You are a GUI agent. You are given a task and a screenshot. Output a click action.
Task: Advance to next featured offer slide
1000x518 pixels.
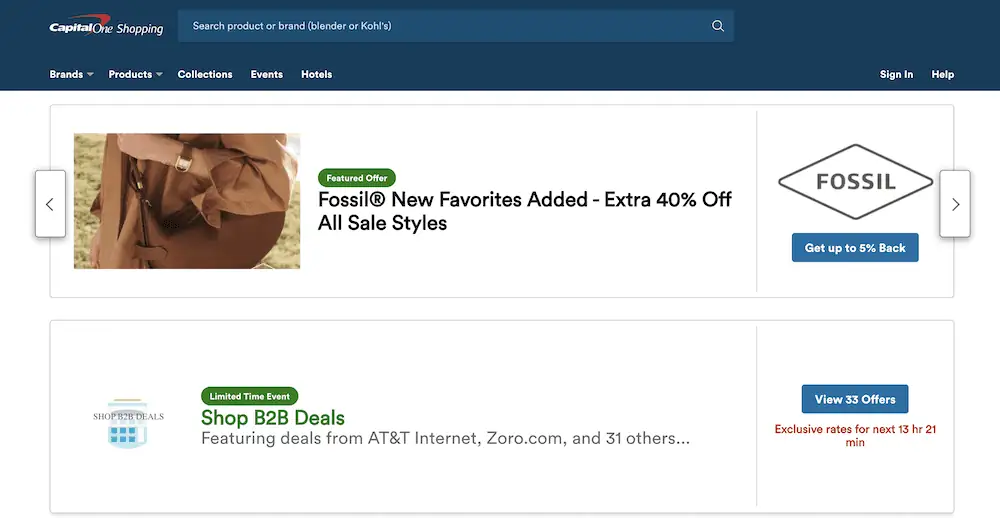pyautogui.click(x=955, y=204)
